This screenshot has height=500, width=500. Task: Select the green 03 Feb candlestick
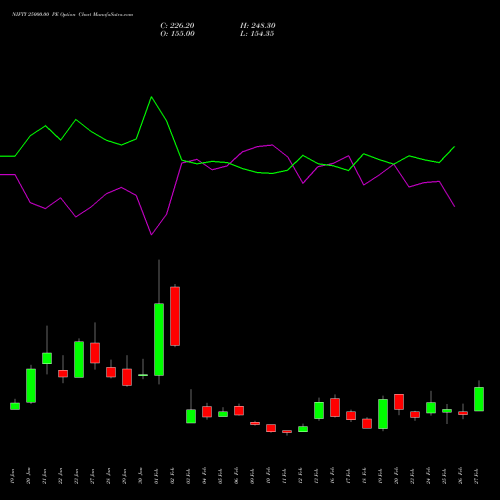tap(191, 416)
